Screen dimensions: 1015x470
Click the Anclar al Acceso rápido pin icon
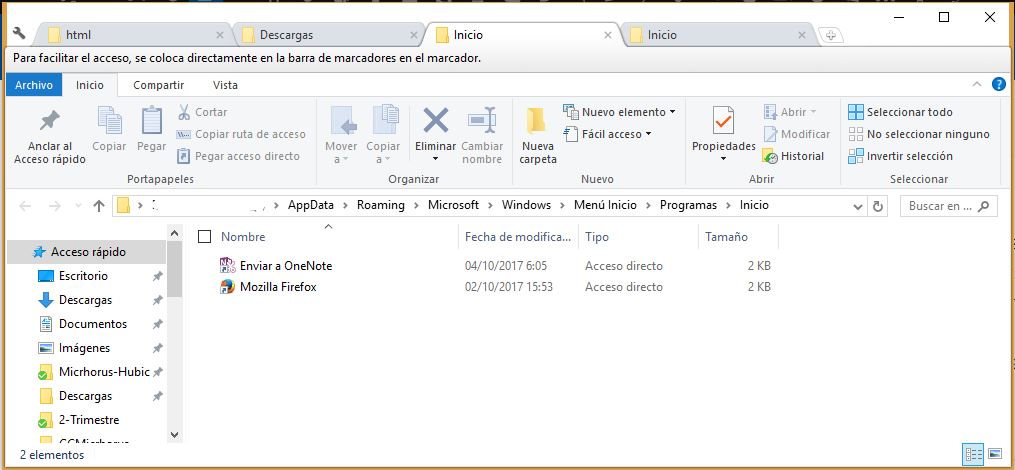49,122
